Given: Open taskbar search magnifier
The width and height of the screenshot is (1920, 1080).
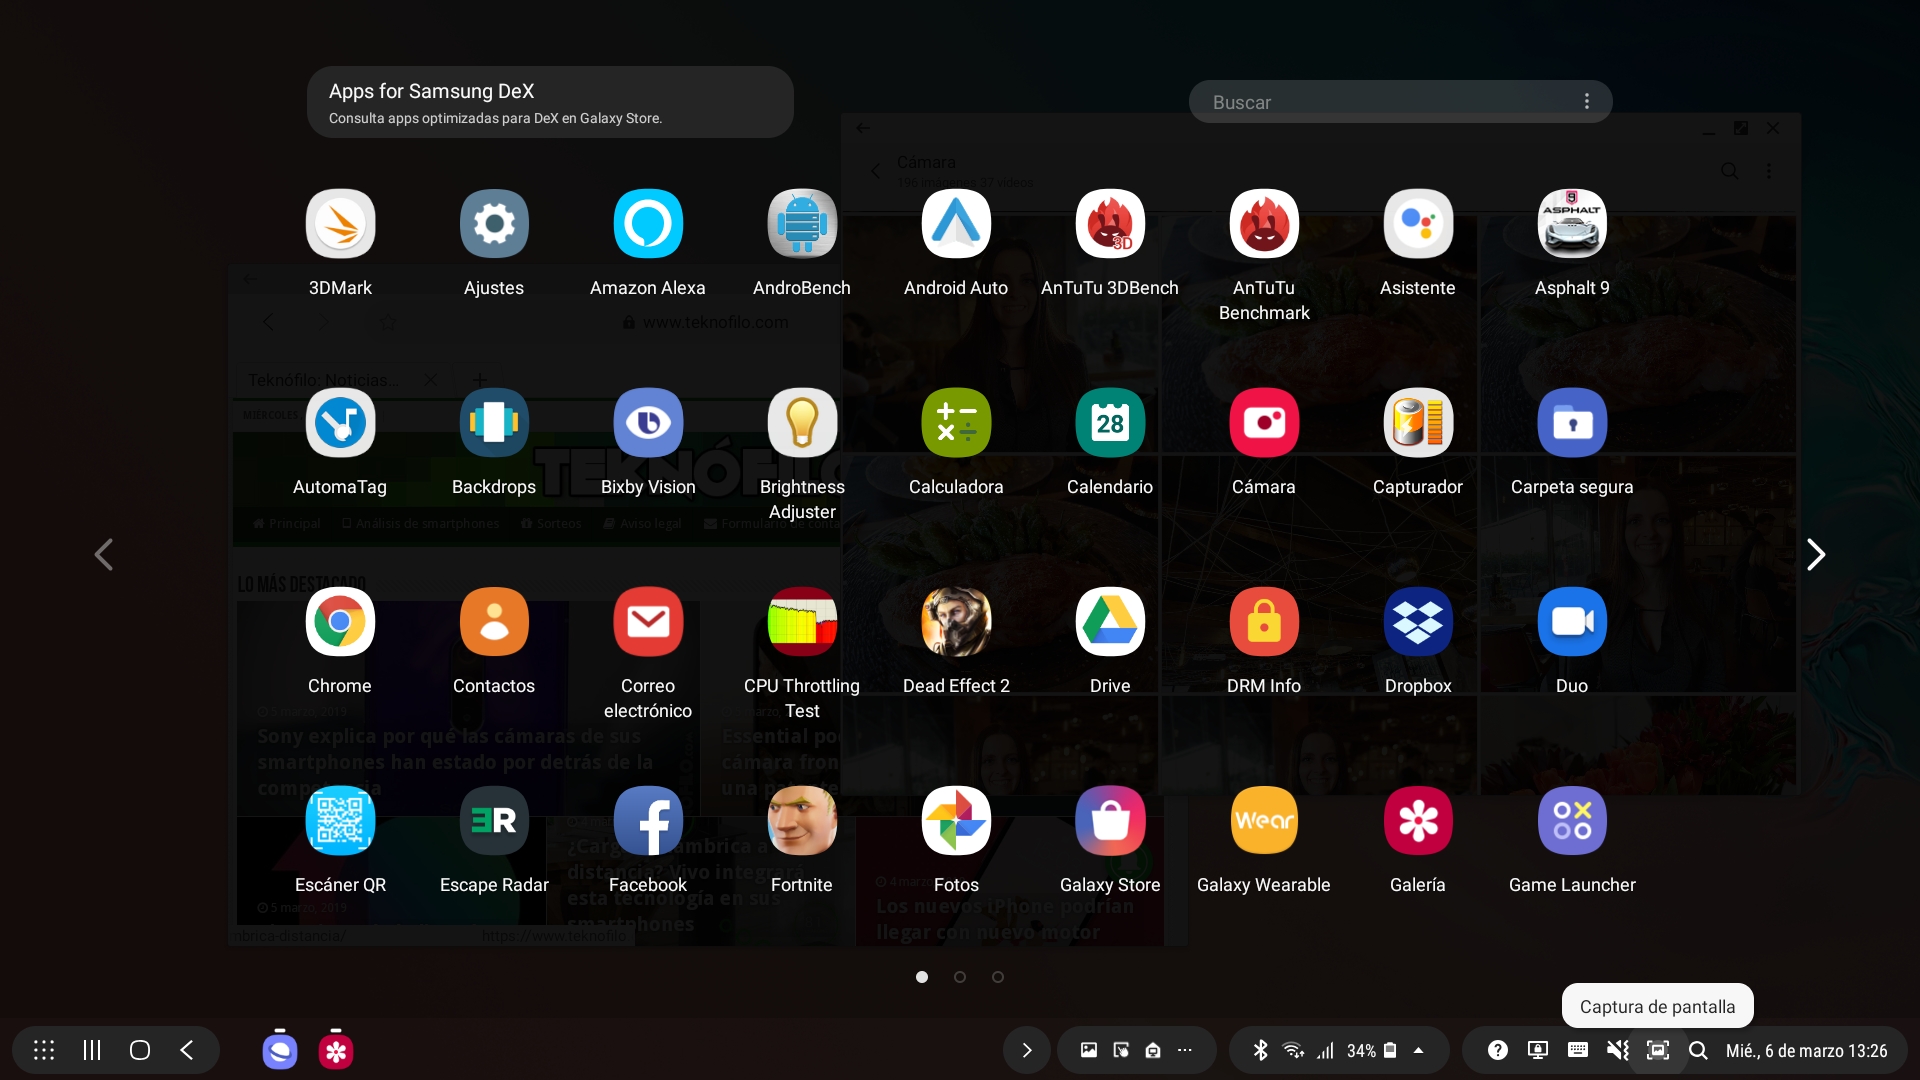Looking at the screenshot, I should pyautogui.click(x=1698, y=1050).
